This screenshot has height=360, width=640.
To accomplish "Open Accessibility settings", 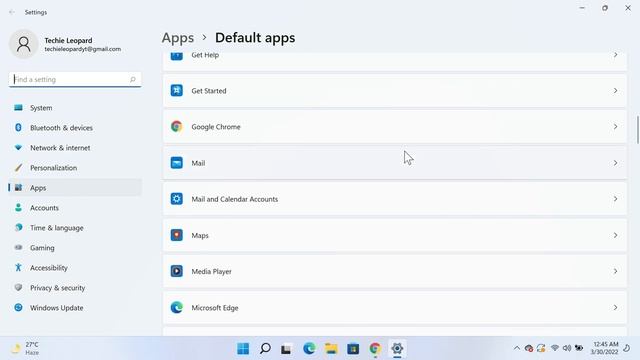I will tap(75, 268).
